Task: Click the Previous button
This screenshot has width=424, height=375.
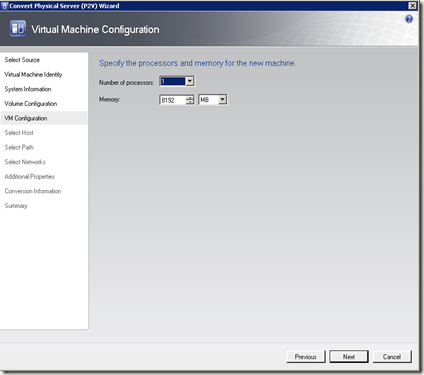Action: point(305,357)
